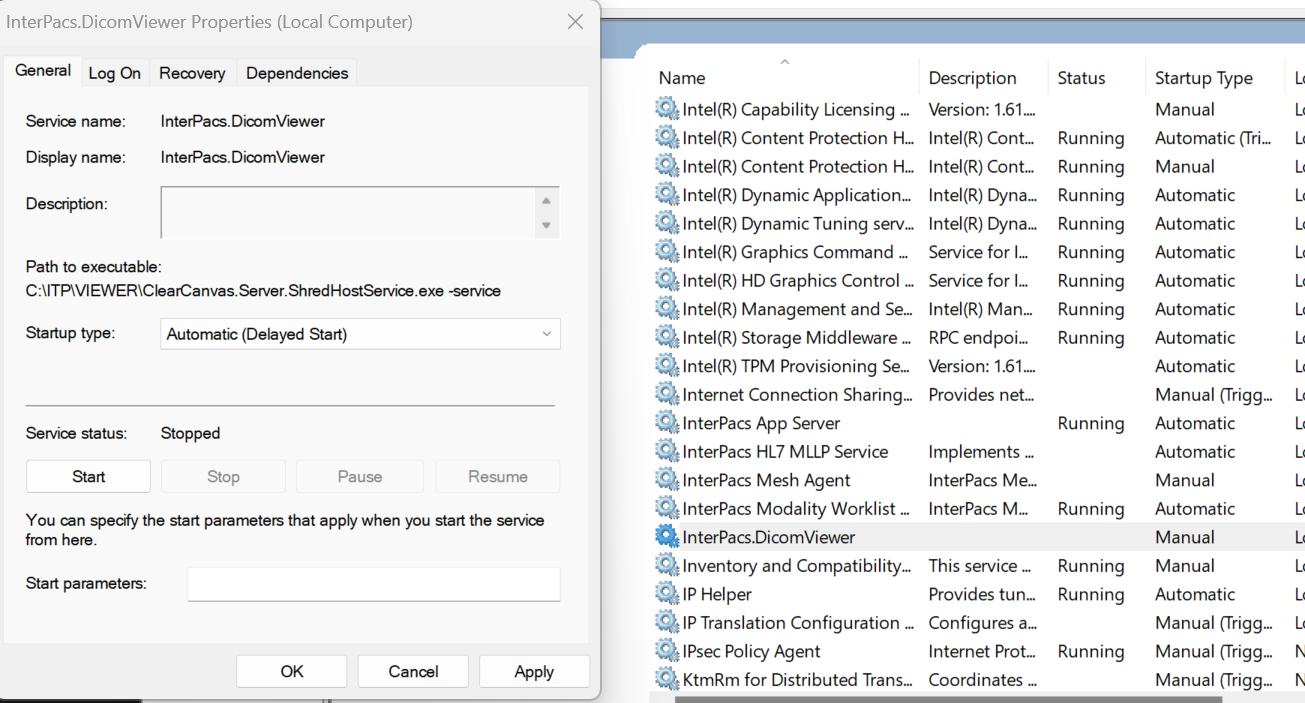This screenshot has width=1305, height=703.
Task: Cancel the properties dialog
Action: click(413, 671)
